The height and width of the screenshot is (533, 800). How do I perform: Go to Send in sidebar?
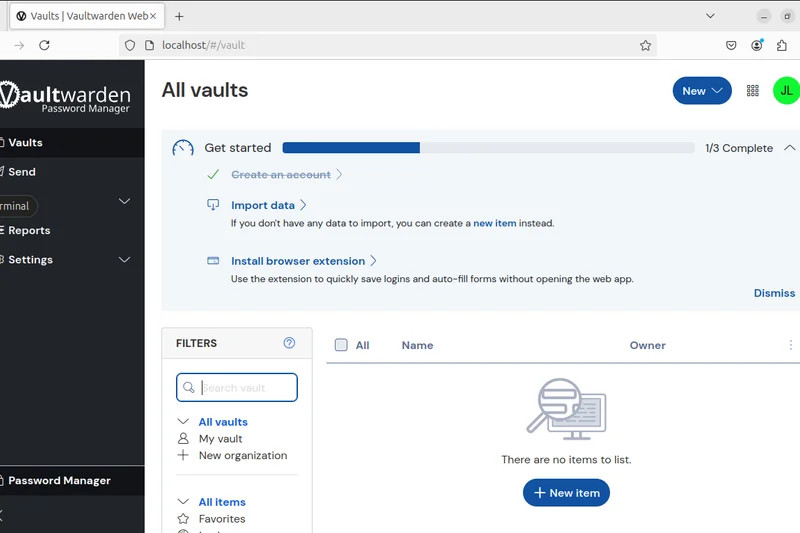pyautogui.click(x=22, y=172)
